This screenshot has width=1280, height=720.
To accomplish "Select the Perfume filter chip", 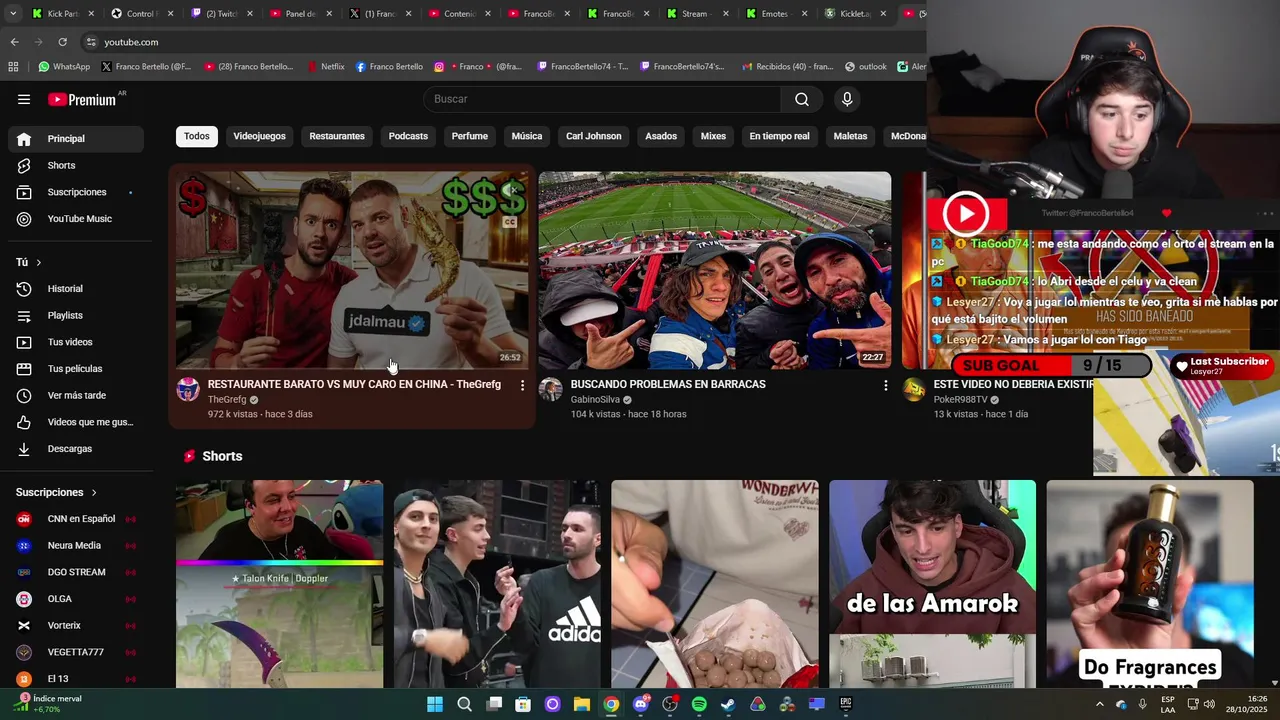I will coord(469,136).
